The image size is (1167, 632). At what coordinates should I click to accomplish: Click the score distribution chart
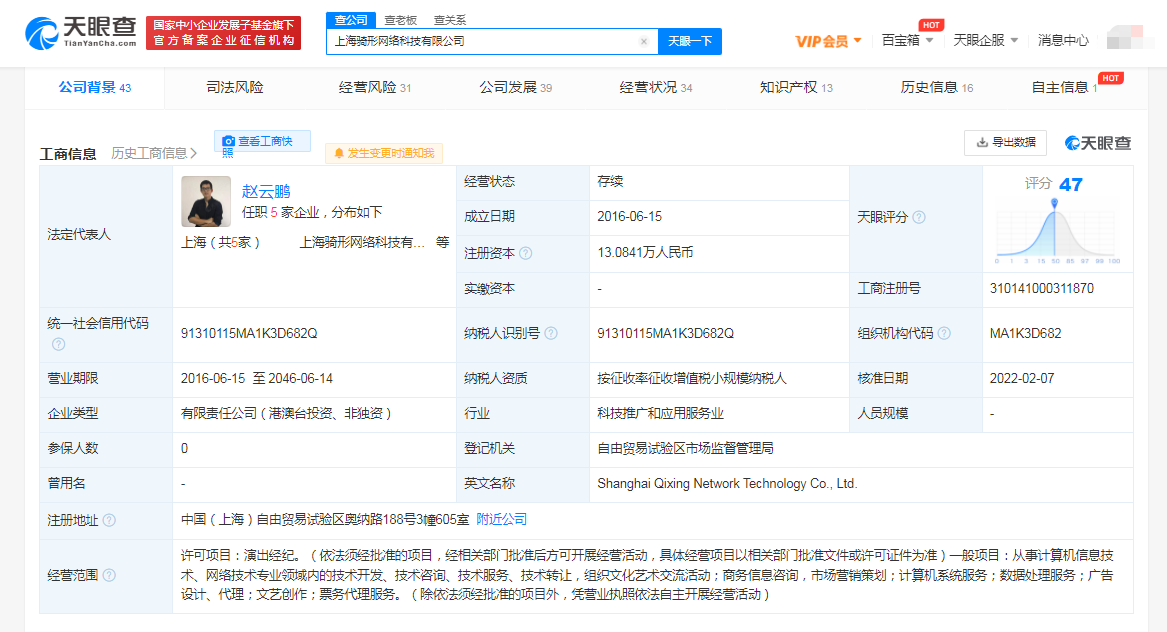[x=1057, y=231]
